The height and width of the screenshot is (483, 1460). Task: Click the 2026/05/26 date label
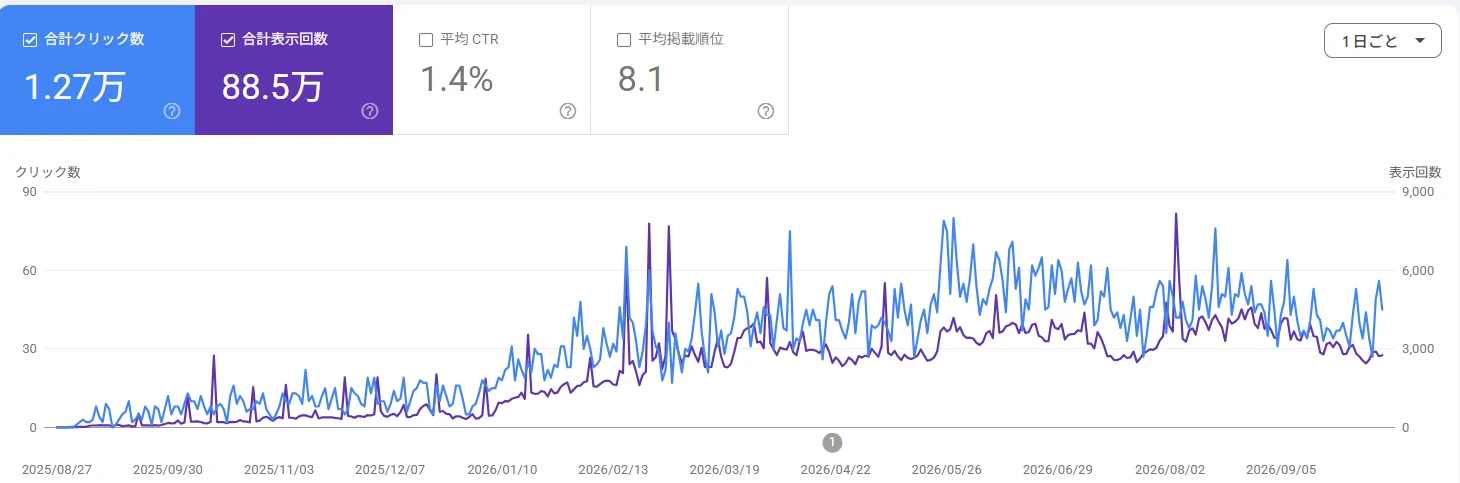(948, 468)
